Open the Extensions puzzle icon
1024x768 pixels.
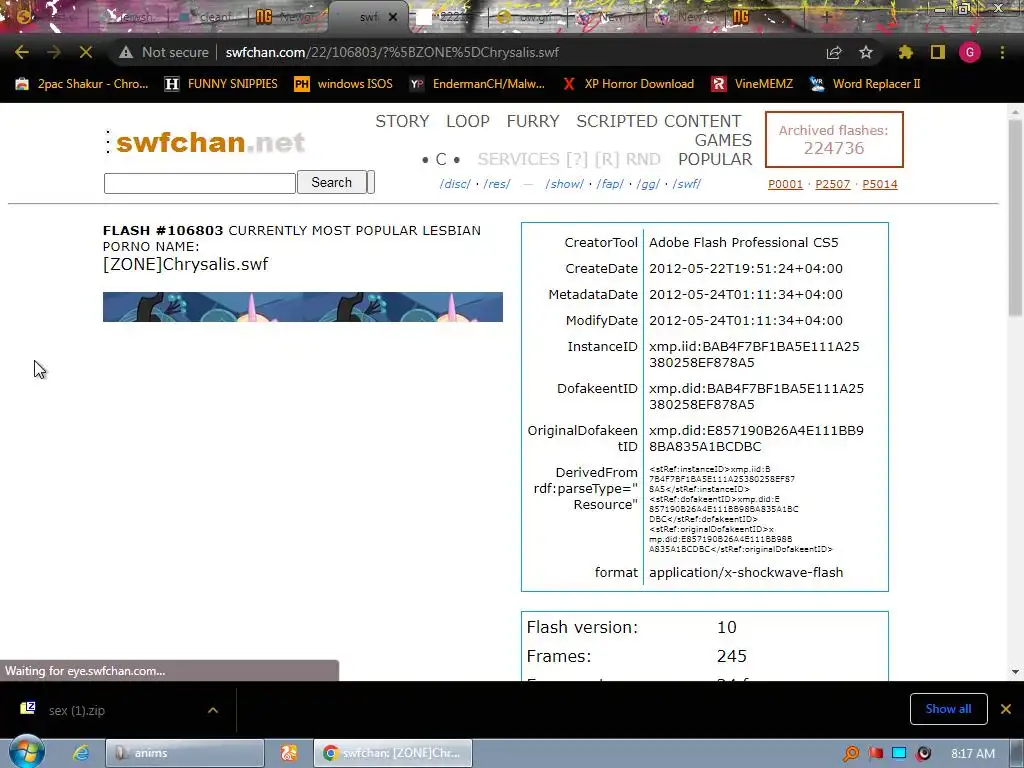(x=905, y=52)
